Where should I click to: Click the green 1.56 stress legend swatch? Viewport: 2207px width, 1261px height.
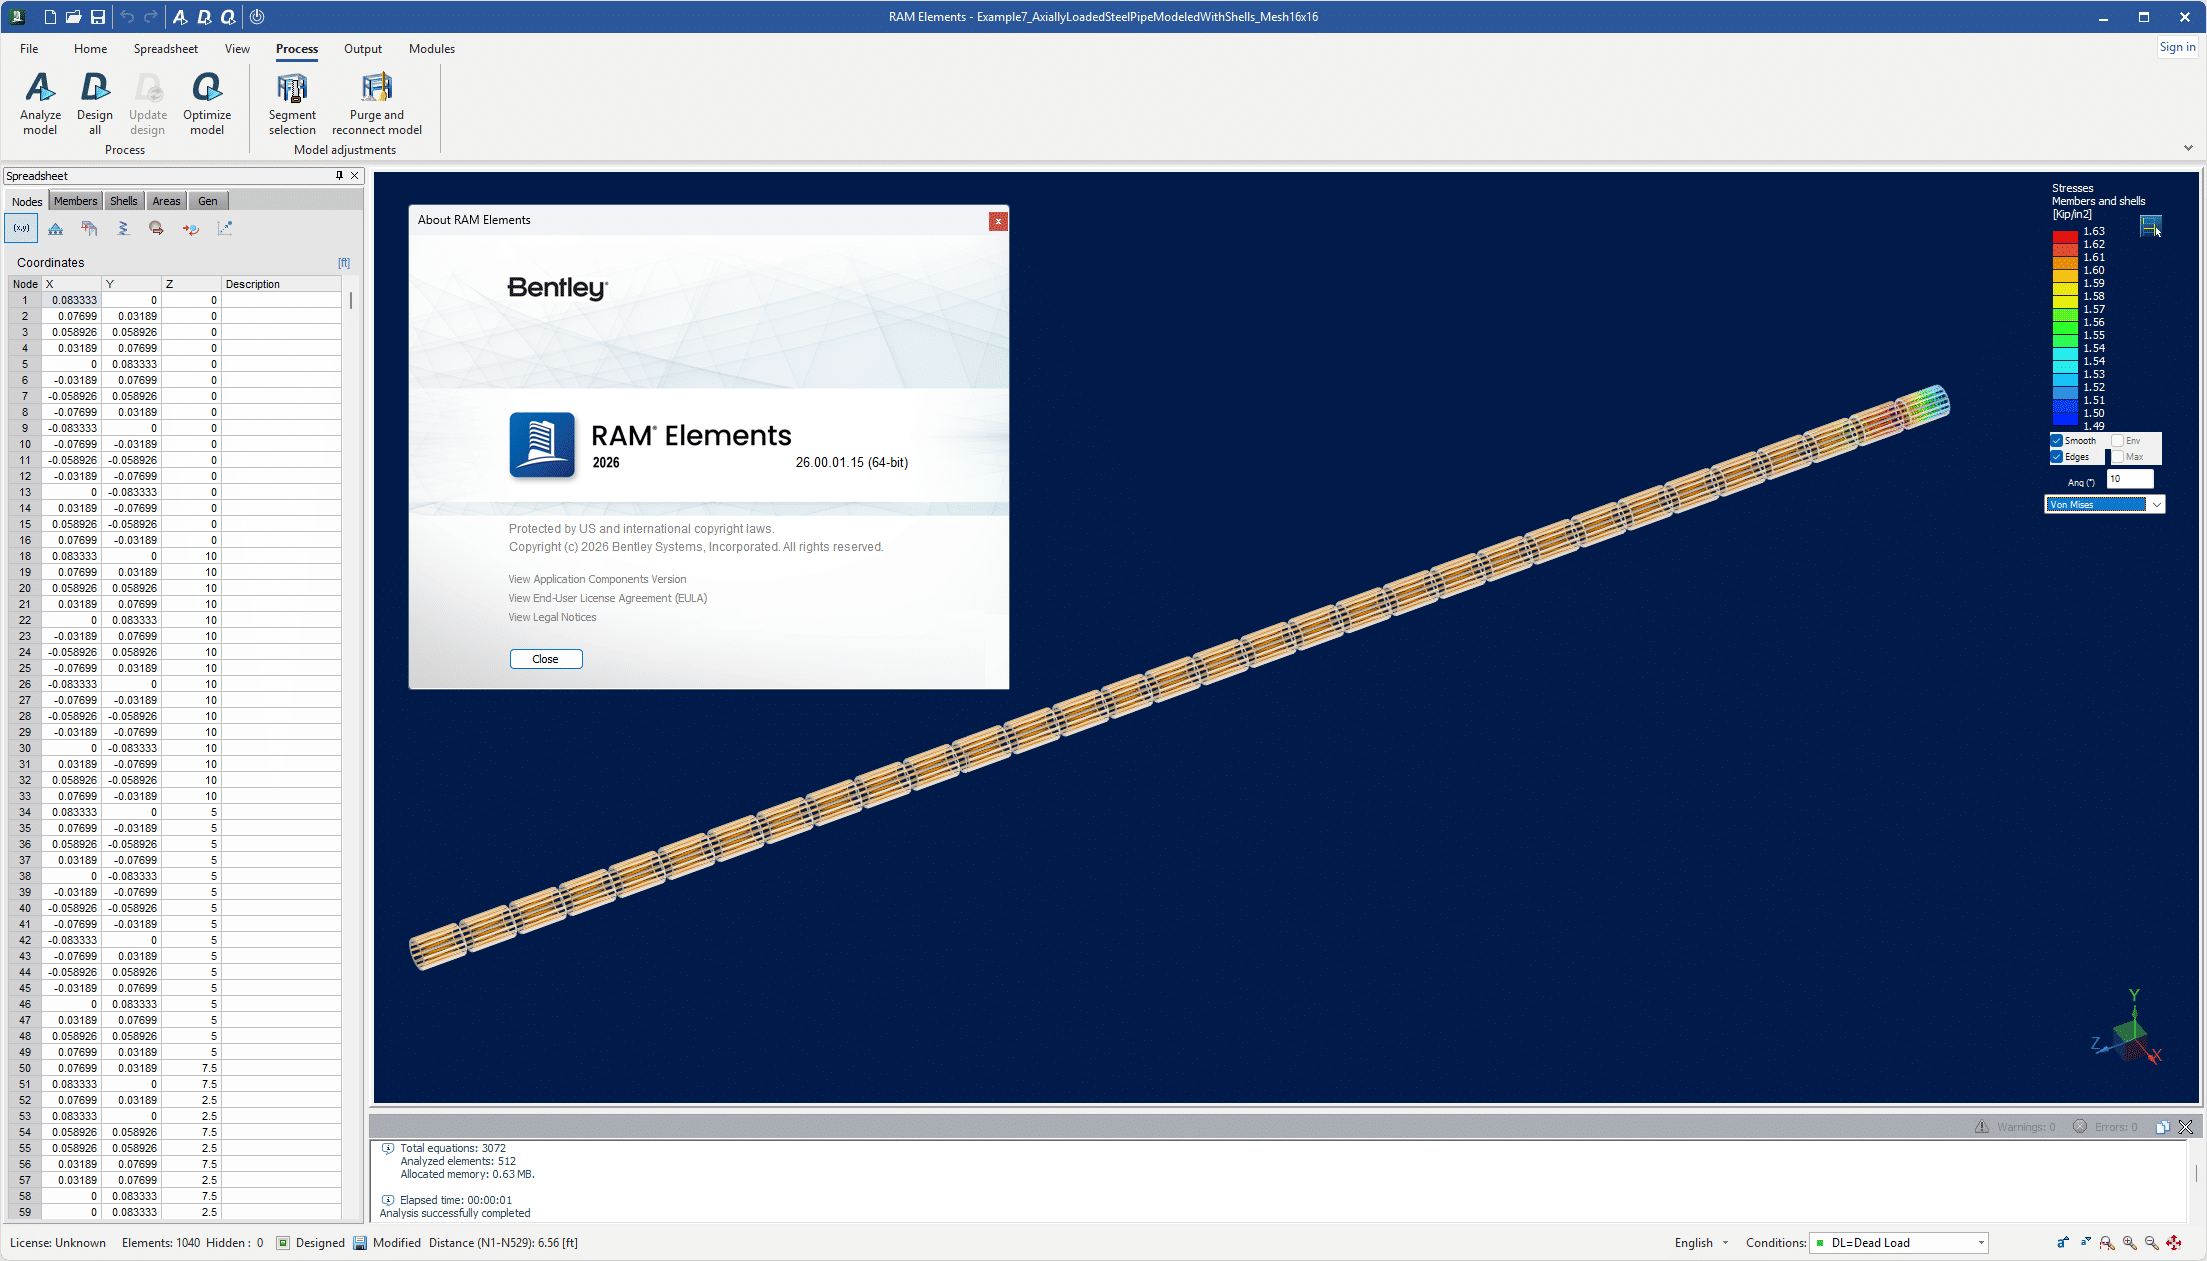2065,328
